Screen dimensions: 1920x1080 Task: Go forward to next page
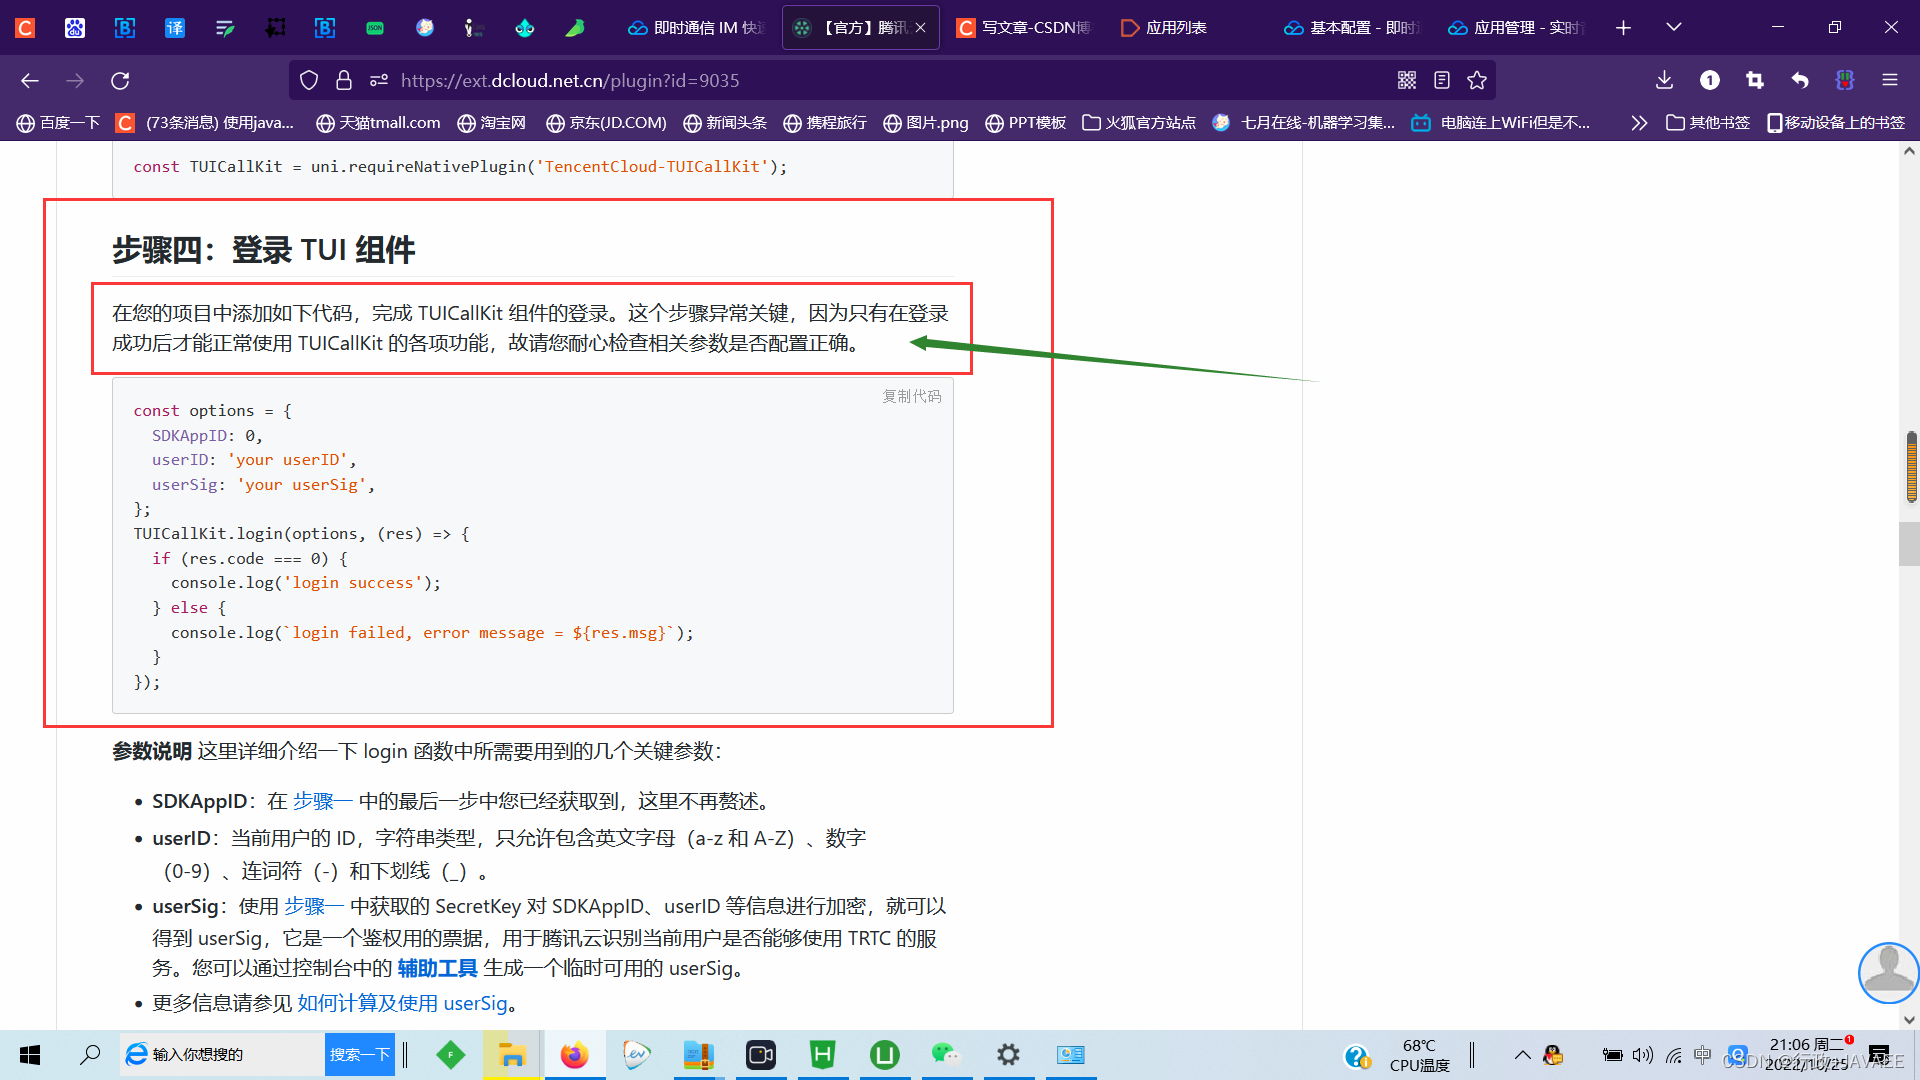tap(75, 80)
